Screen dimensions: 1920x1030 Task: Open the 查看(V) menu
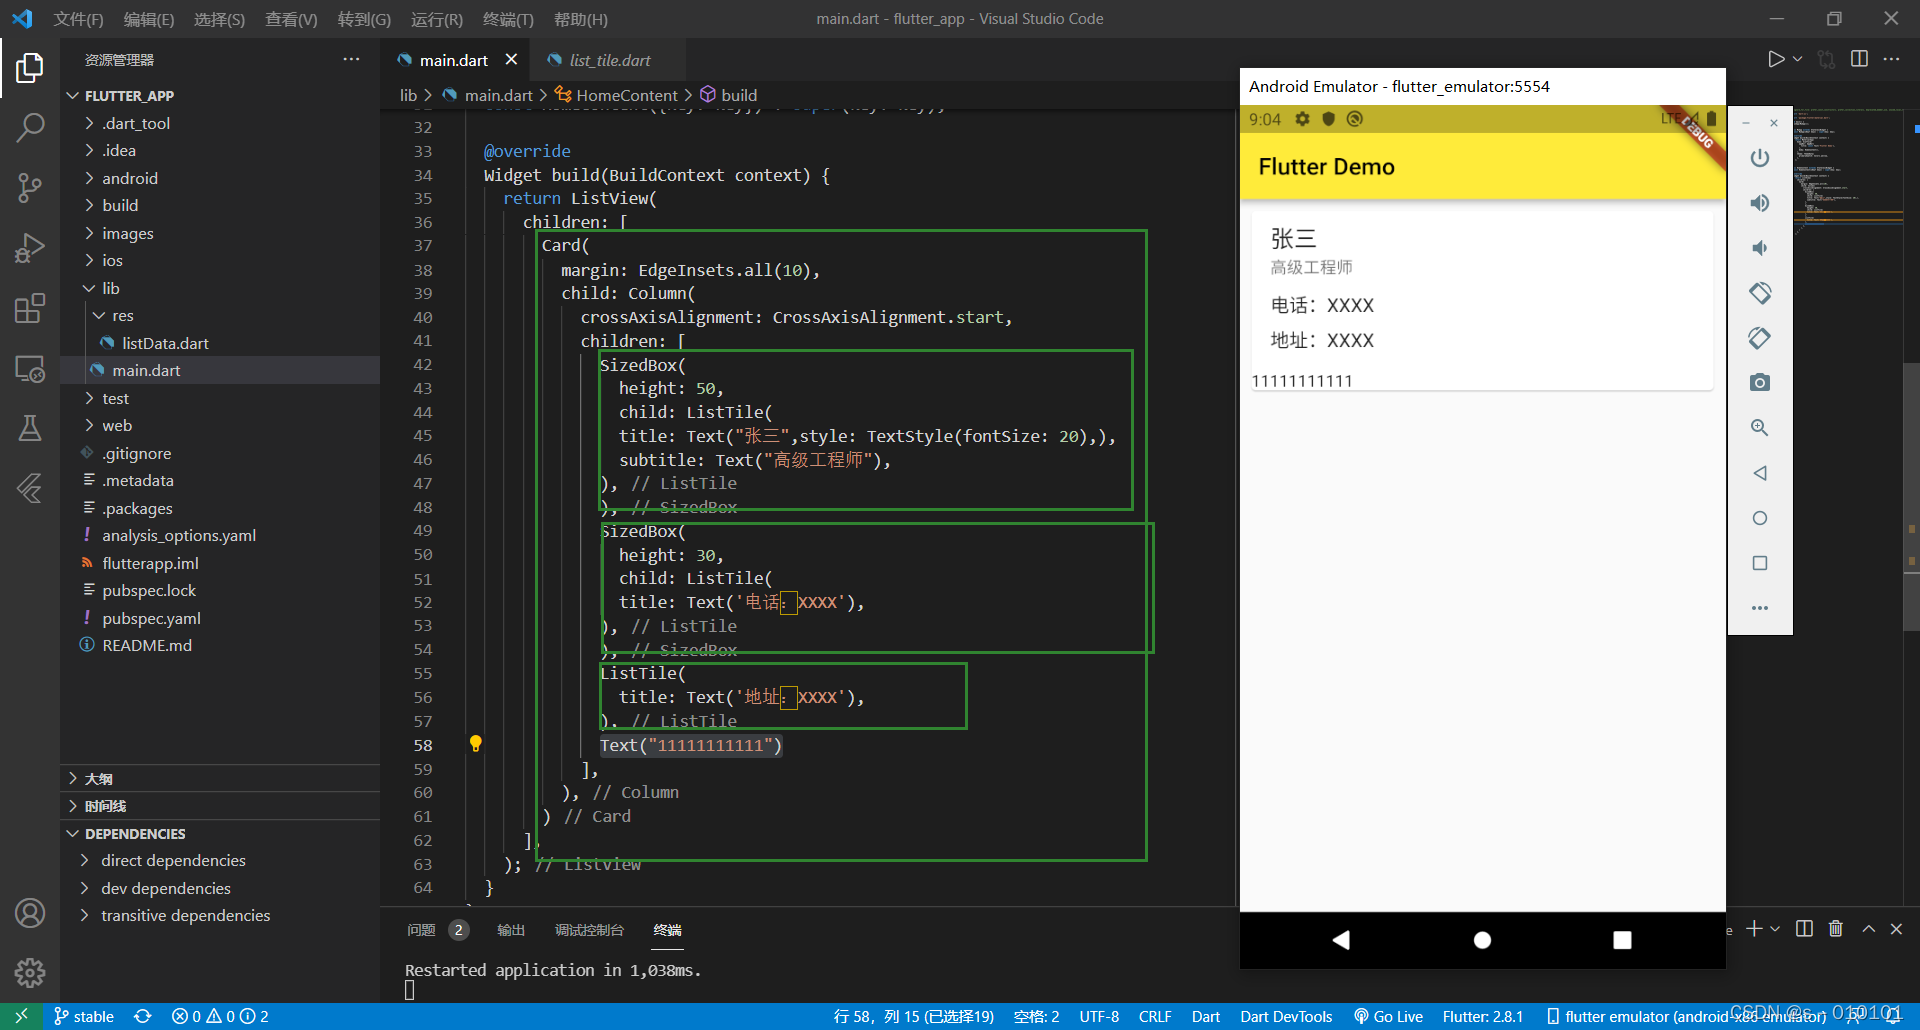pos(291,19)
